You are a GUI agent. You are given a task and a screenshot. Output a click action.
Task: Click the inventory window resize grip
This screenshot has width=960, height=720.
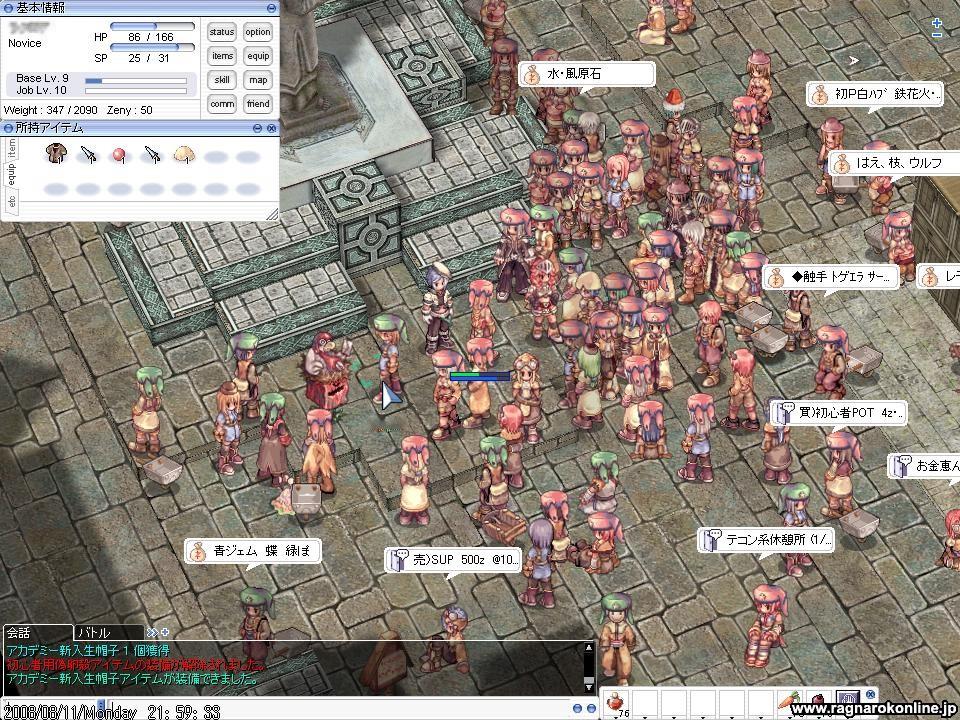coord(272,214)
